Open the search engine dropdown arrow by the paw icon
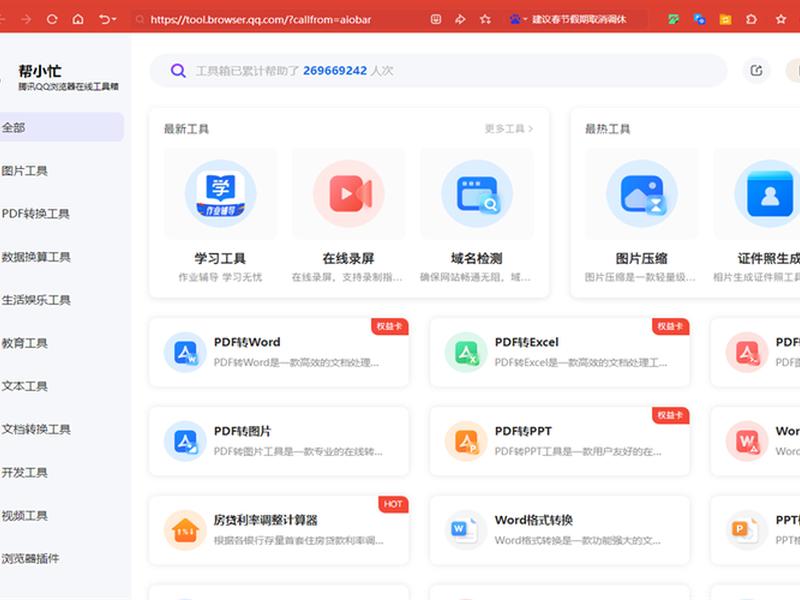Screen dimensions: 800x600 [525, 19]
